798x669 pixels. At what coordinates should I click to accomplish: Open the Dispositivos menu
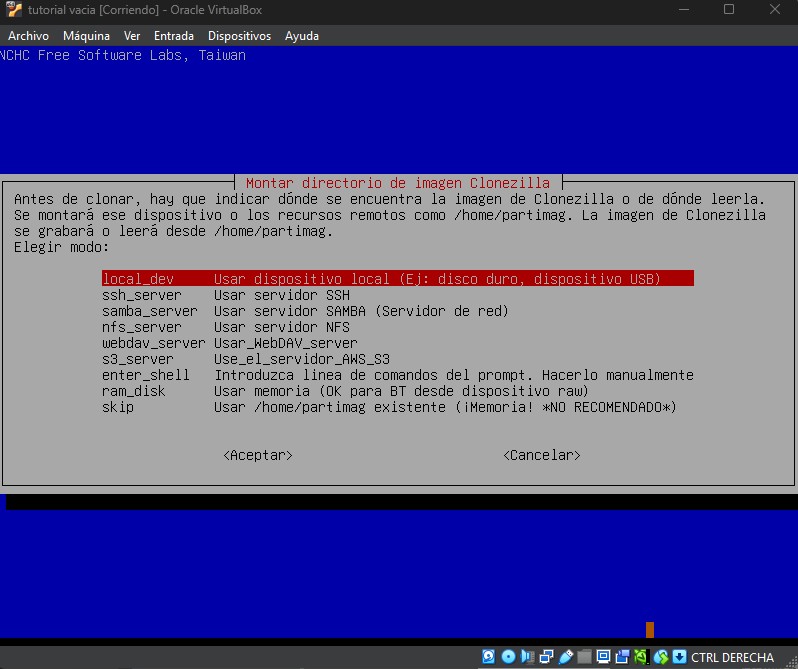[239, 36]
